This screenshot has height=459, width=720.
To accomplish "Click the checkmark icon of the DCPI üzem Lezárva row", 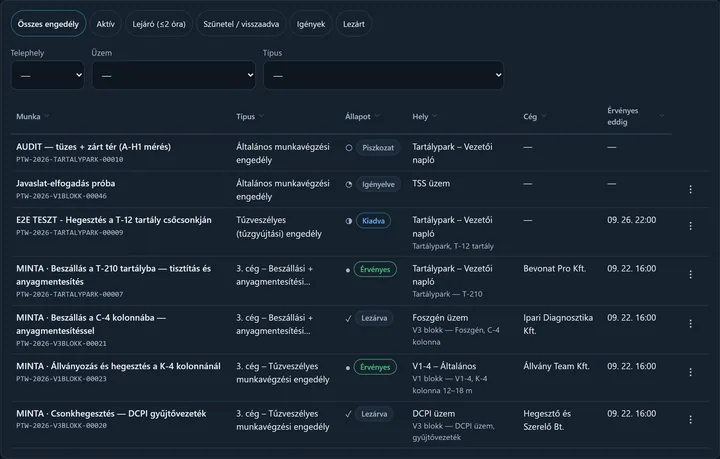I will click(349, 414).
